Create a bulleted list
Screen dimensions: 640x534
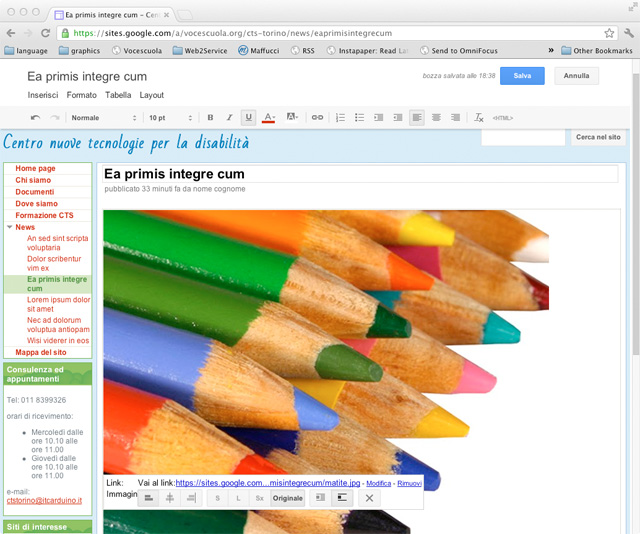coord(359,118)
